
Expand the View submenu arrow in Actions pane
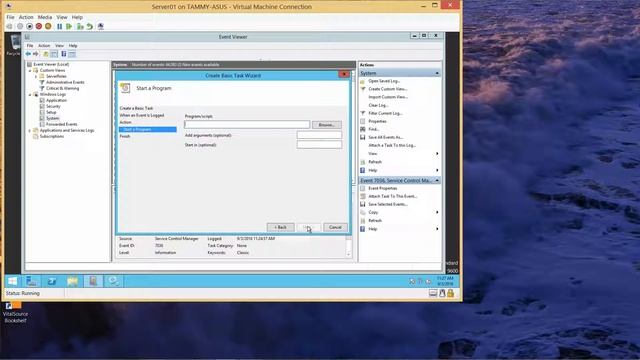coord(437,153)
